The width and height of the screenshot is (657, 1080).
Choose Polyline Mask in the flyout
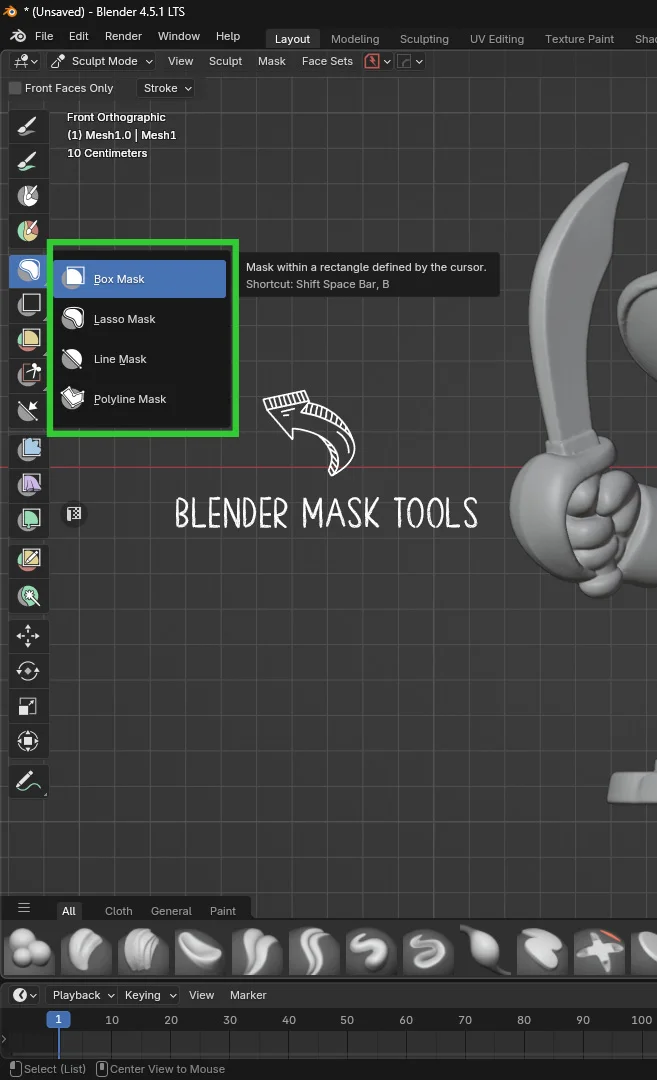(x=140, y=399)
